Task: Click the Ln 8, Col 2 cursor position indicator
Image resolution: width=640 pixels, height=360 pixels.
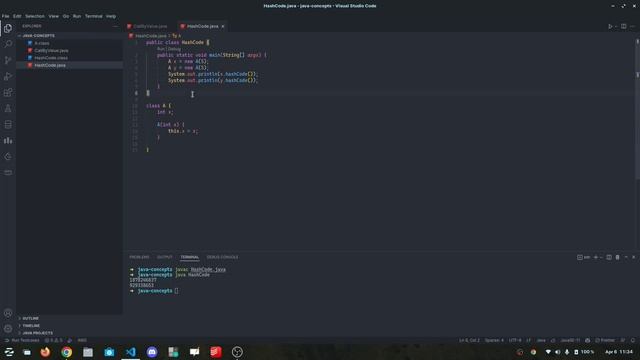Action: 469,340
